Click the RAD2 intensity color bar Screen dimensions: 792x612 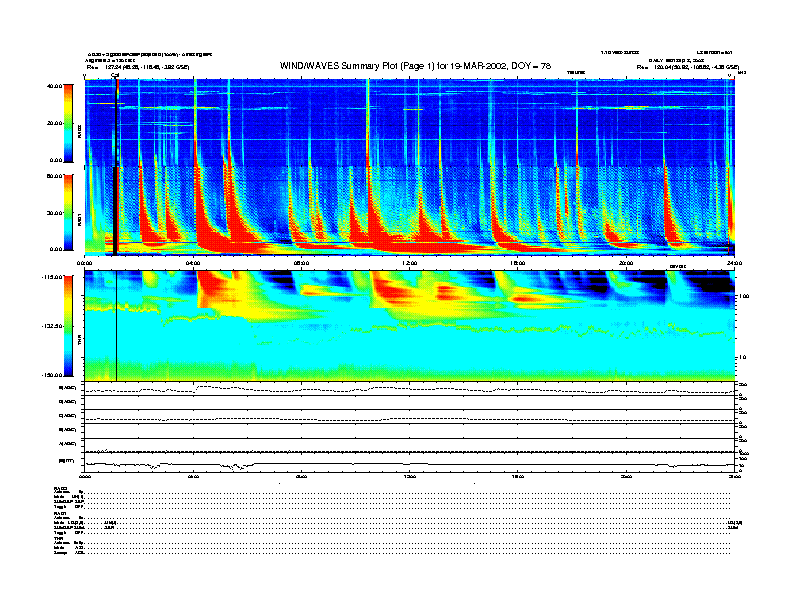coord(68,123)
